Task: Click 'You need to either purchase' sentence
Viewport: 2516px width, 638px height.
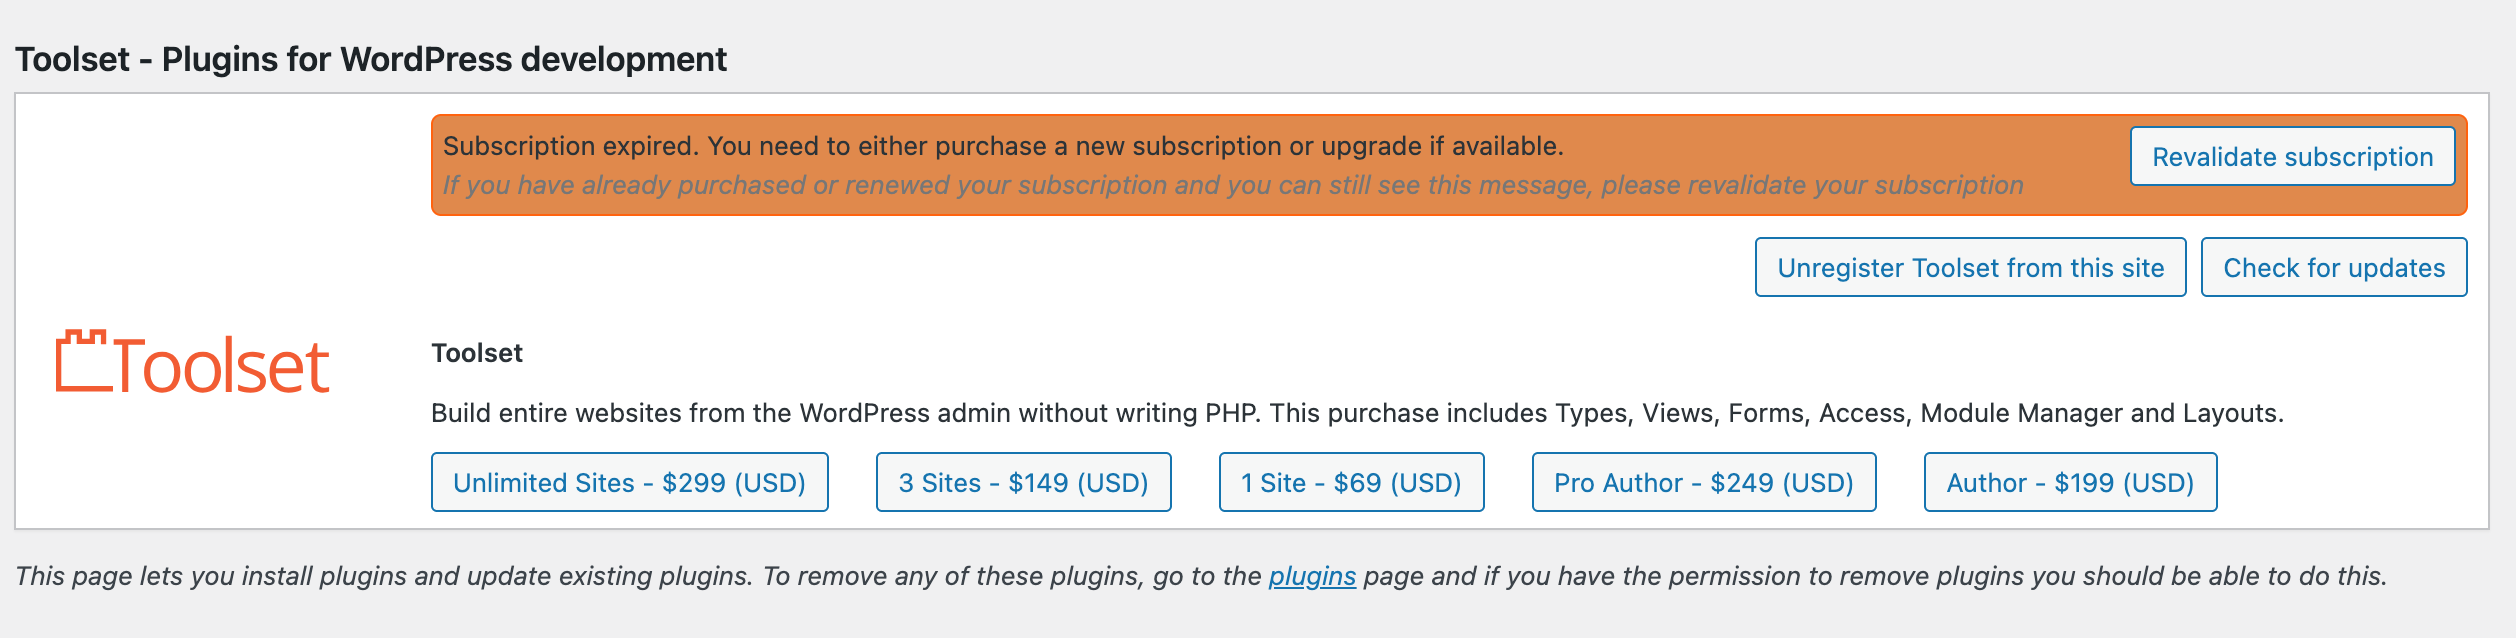Action: tap(1135, 146)
